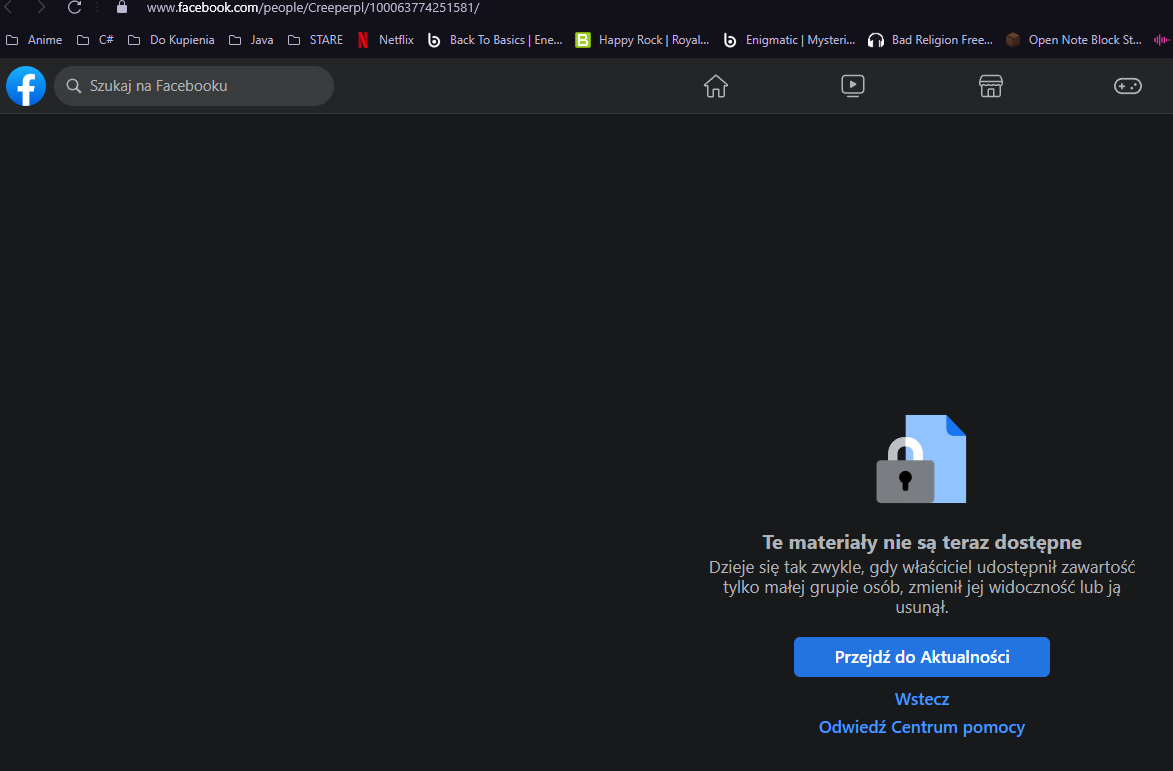Open the Netflix bookmark
Image resolution: width=1173 pixels, height=771 pixels.
pyautogui.click(x=386, y=40)
